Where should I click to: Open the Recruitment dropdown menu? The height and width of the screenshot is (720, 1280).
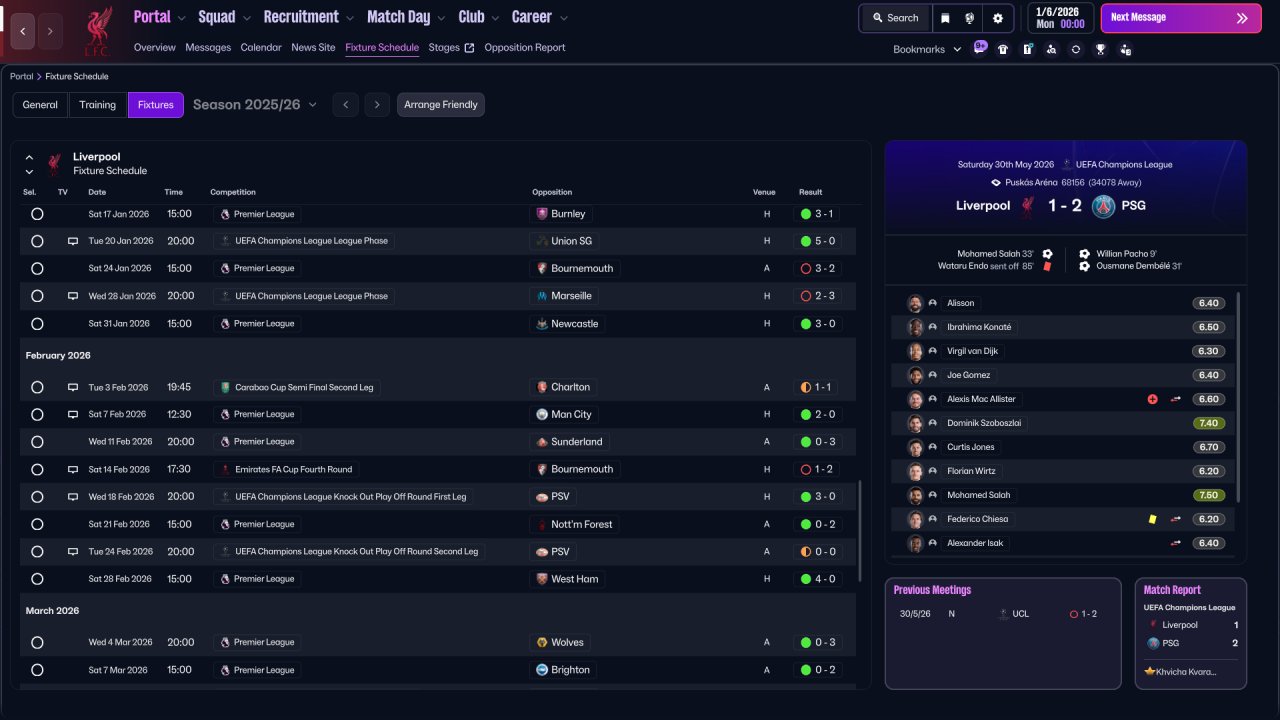(309, 17)
